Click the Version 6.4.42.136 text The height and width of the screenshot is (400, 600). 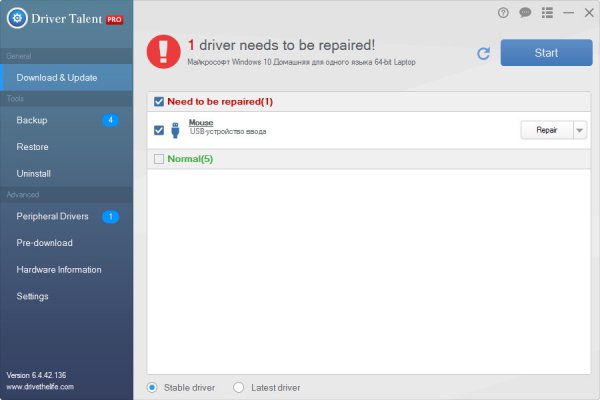coord(36,375)
